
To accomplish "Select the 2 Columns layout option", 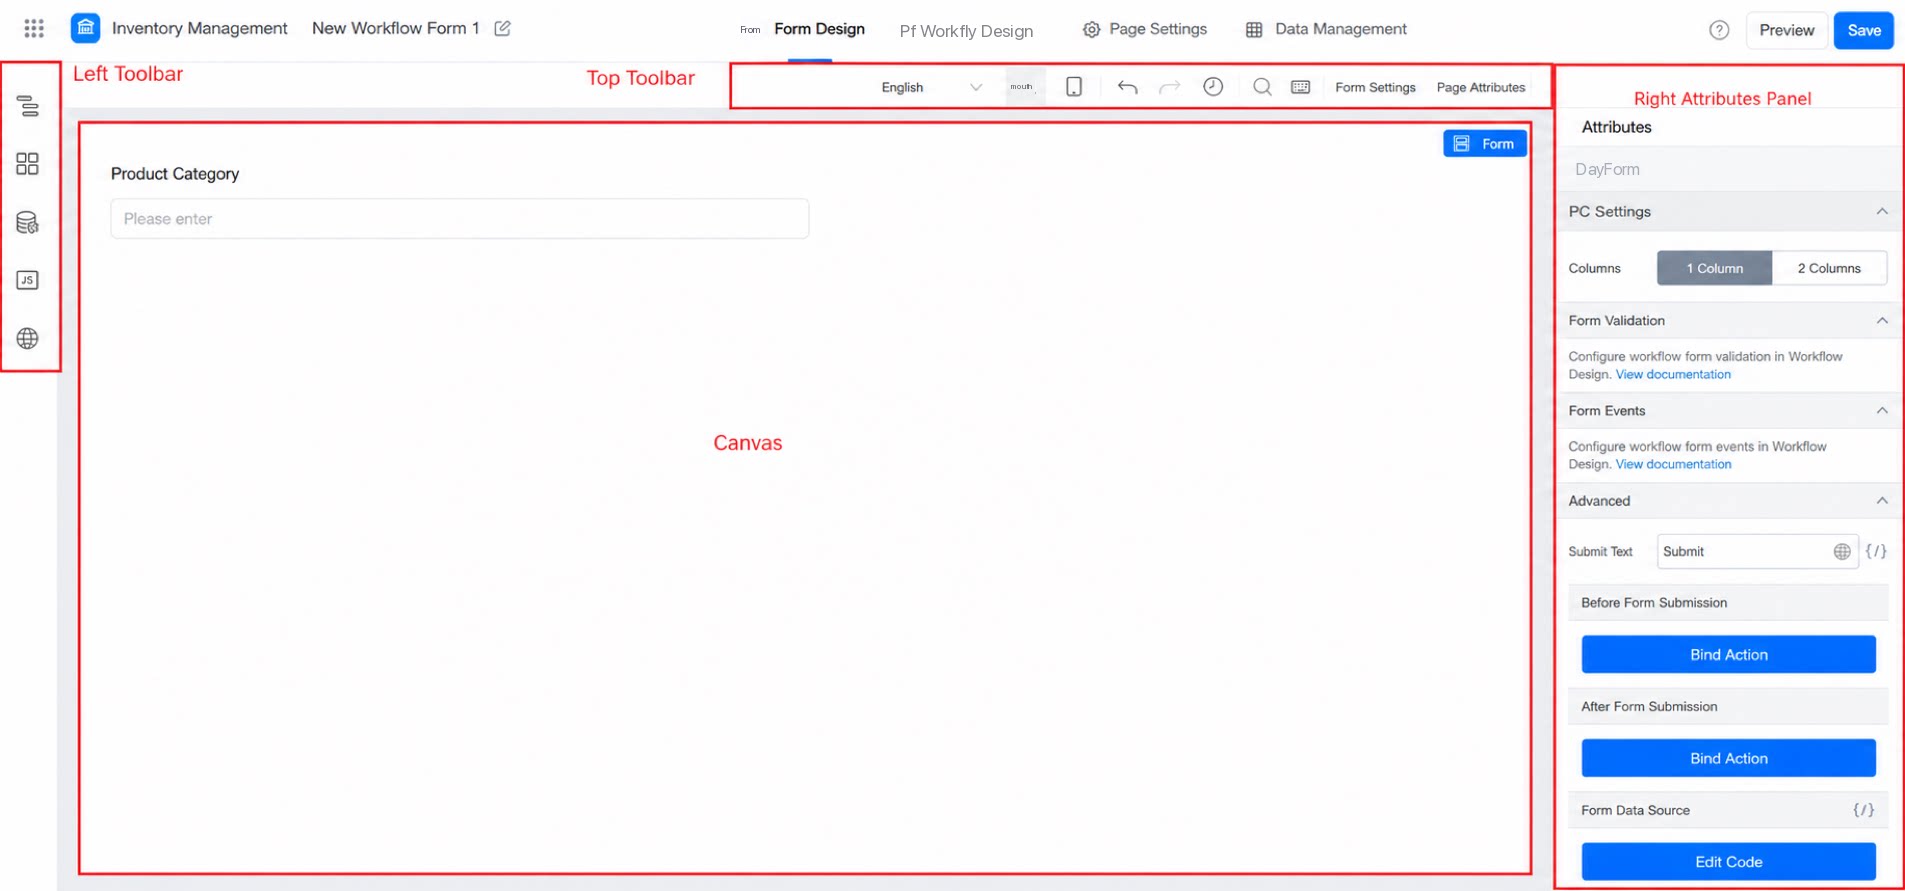I will coord(1829,268).
